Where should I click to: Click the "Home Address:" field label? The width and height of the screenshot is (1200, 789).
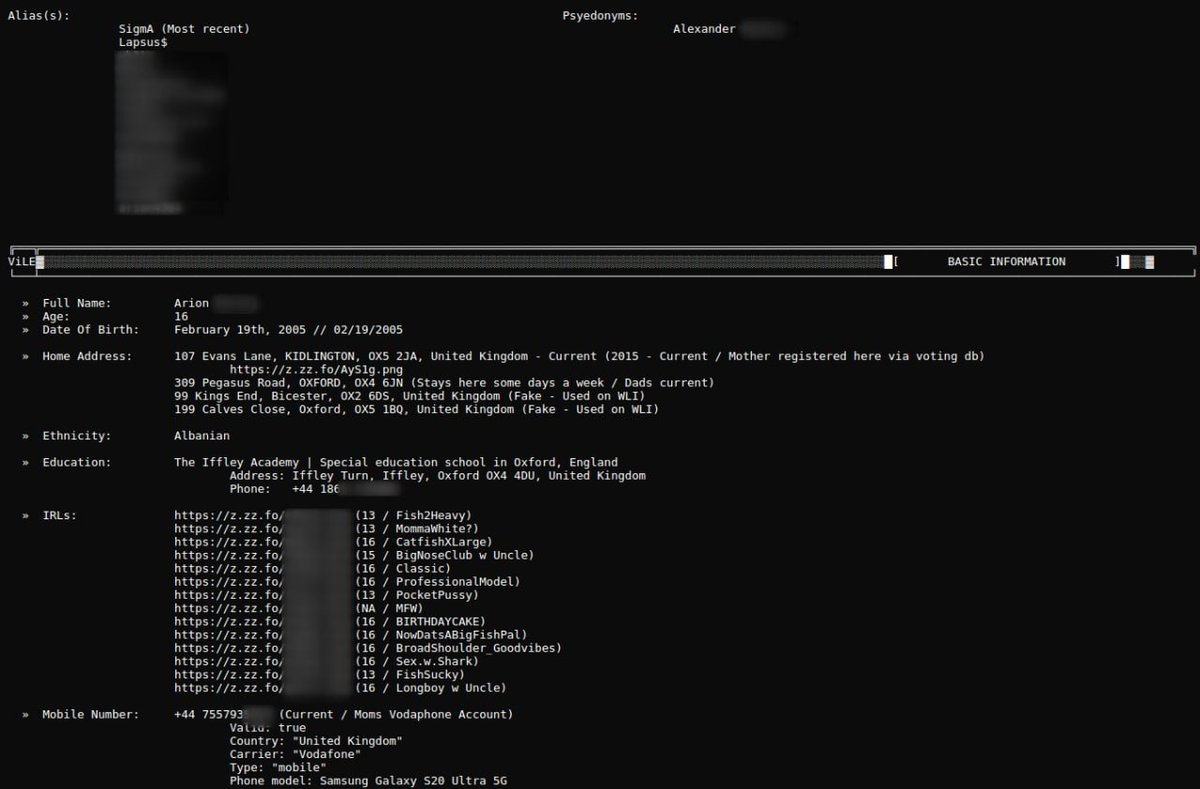(x=87, y=356)
